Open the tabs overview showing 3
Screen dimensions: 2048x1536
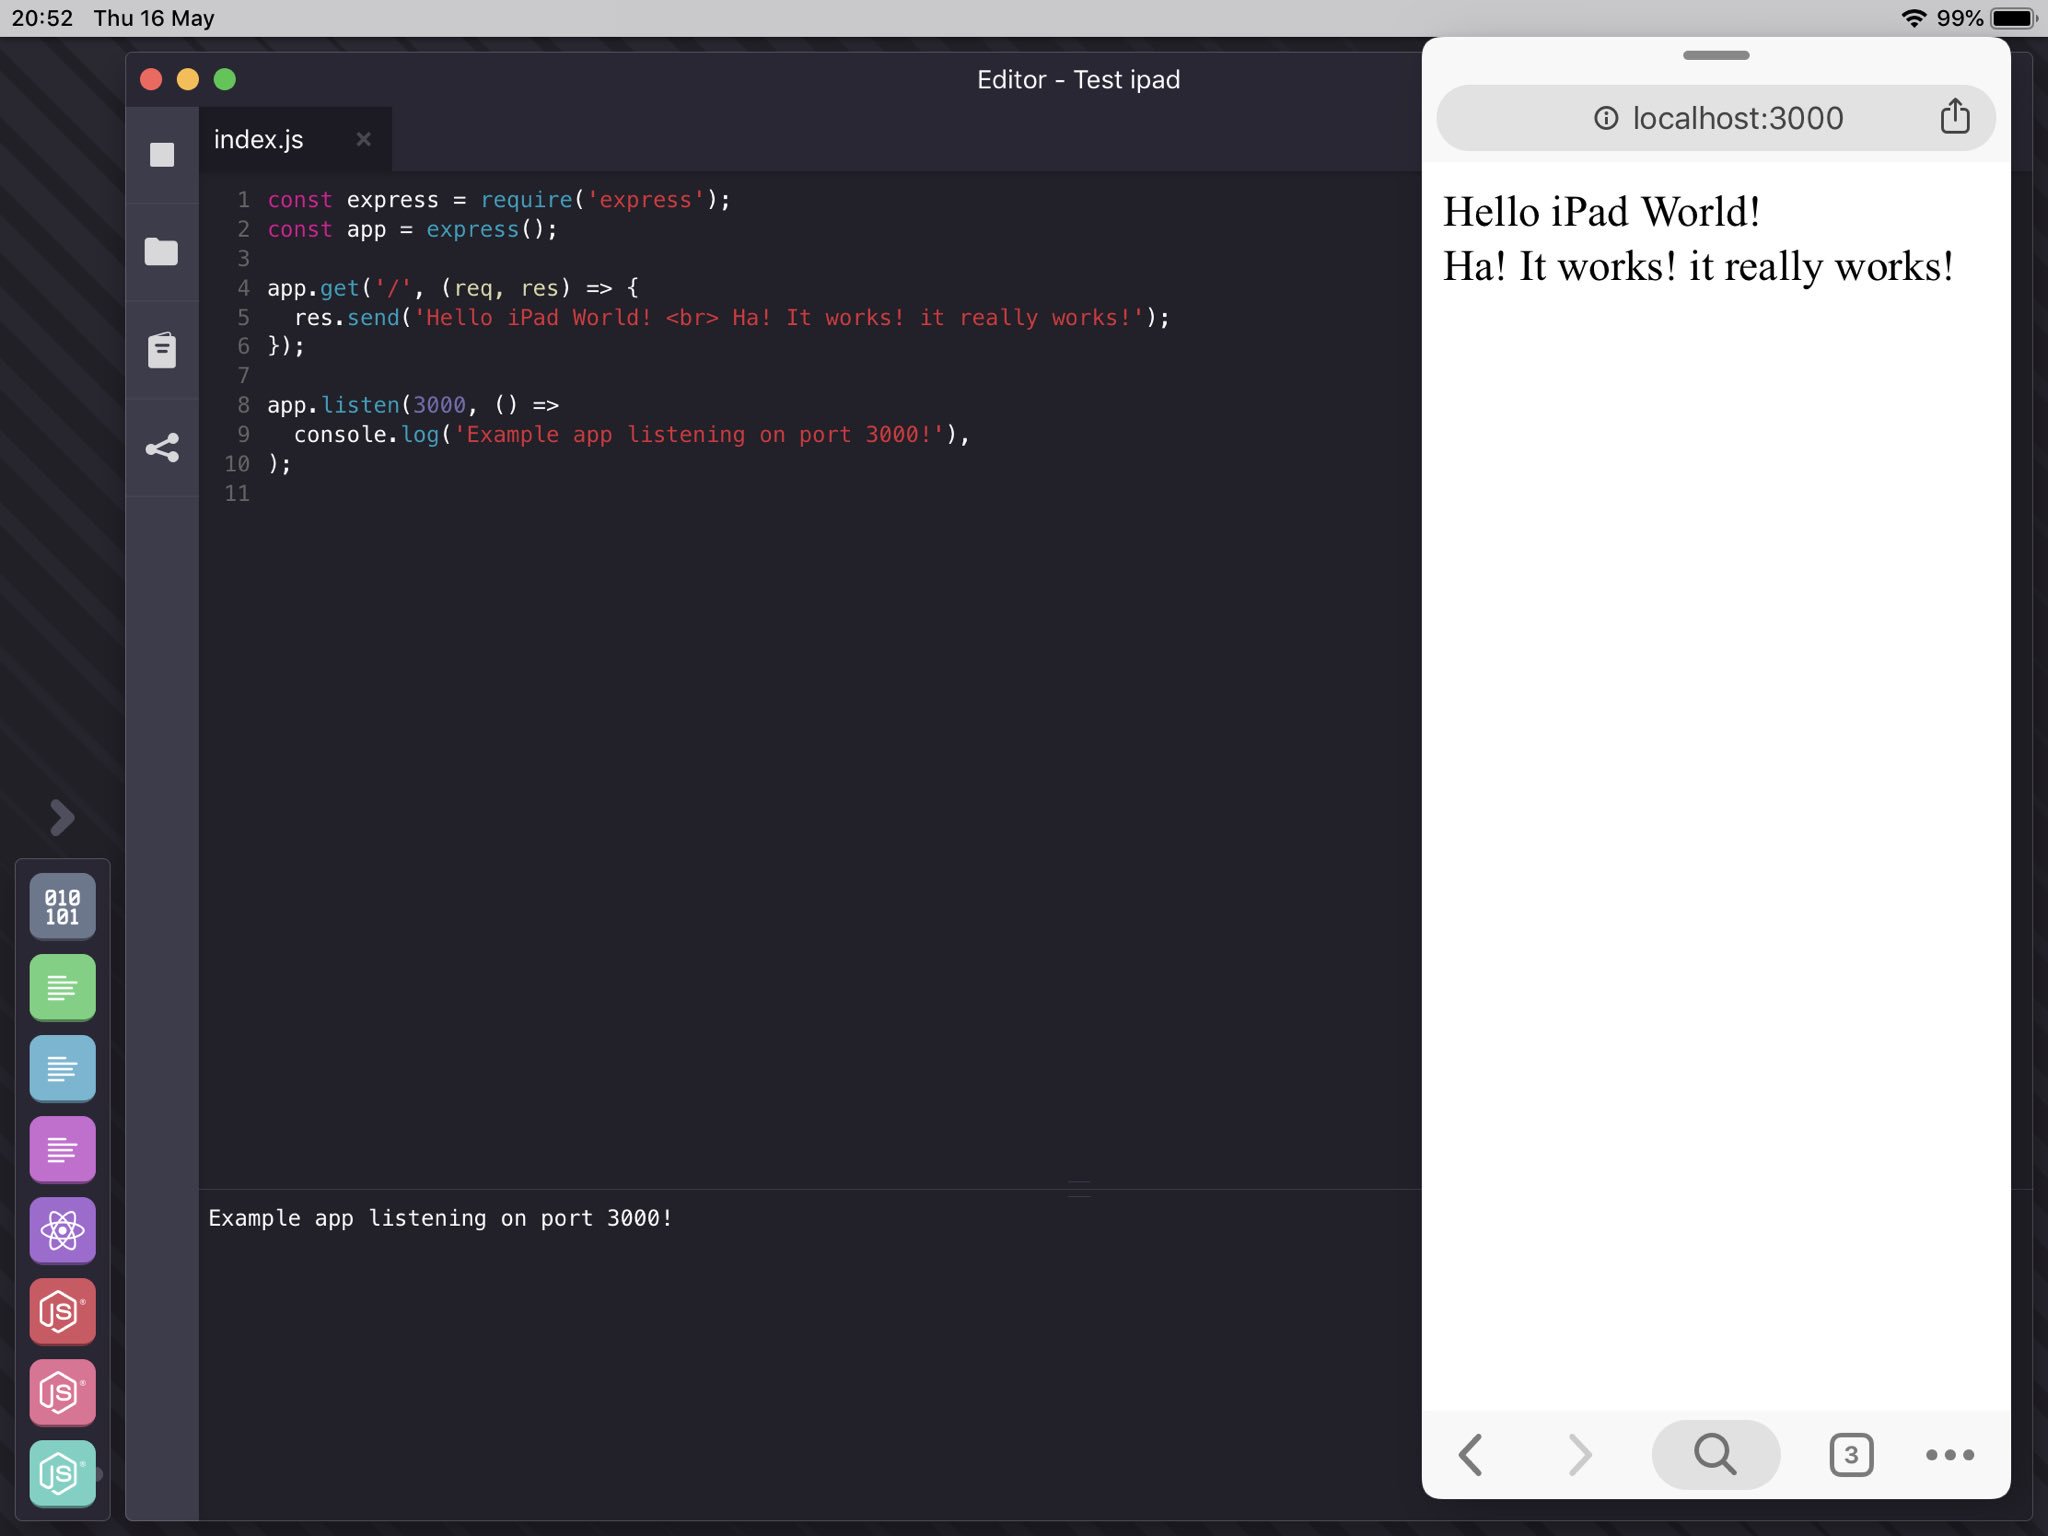pyautogui.click(x=1850, y=1454)
